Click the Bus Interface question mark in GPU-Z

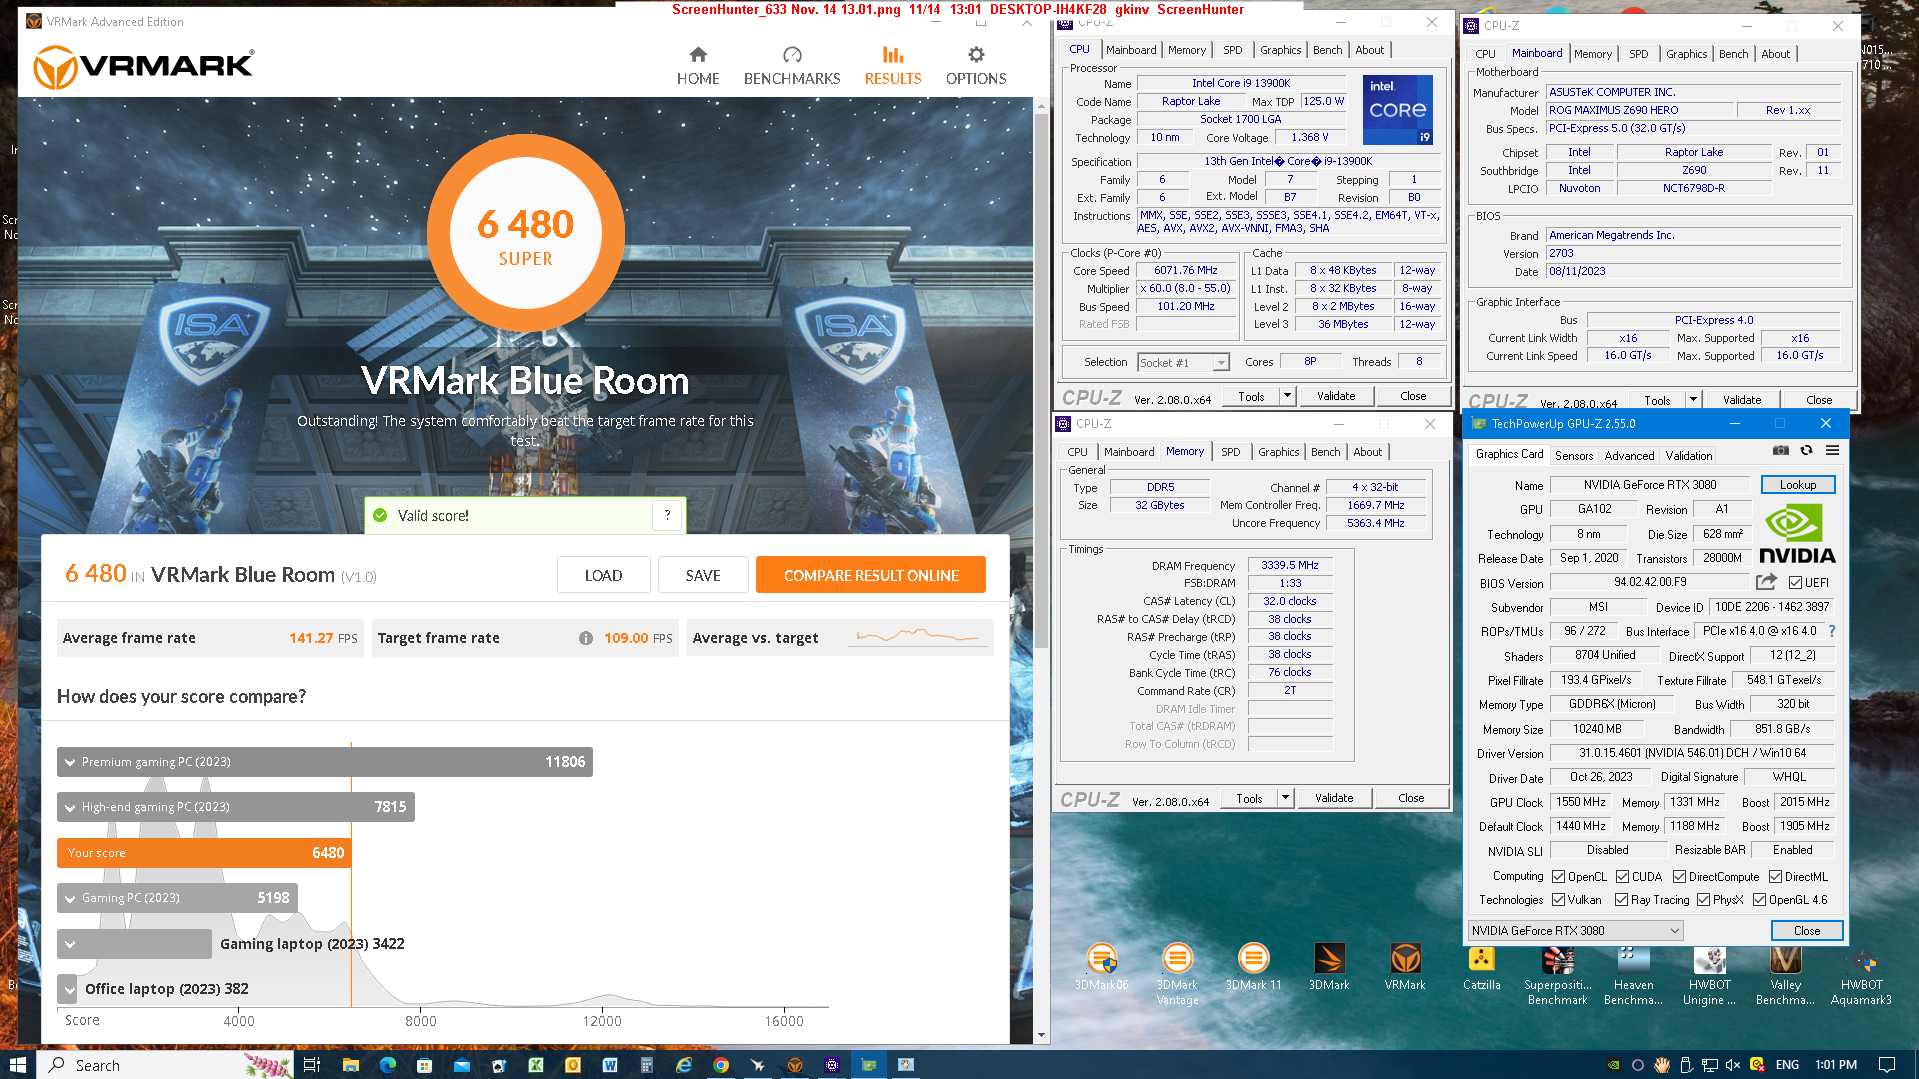click(1832, 631)
